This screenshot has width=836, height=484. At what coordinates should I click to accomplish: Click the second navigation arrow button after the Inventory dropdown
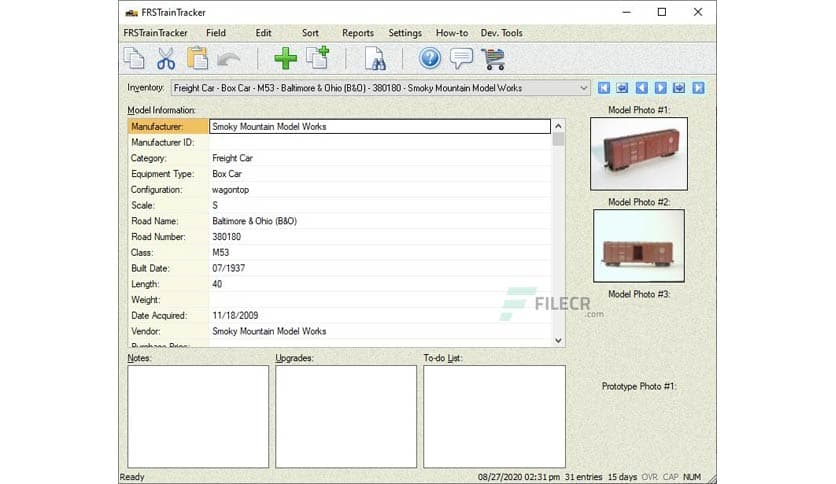622,88
